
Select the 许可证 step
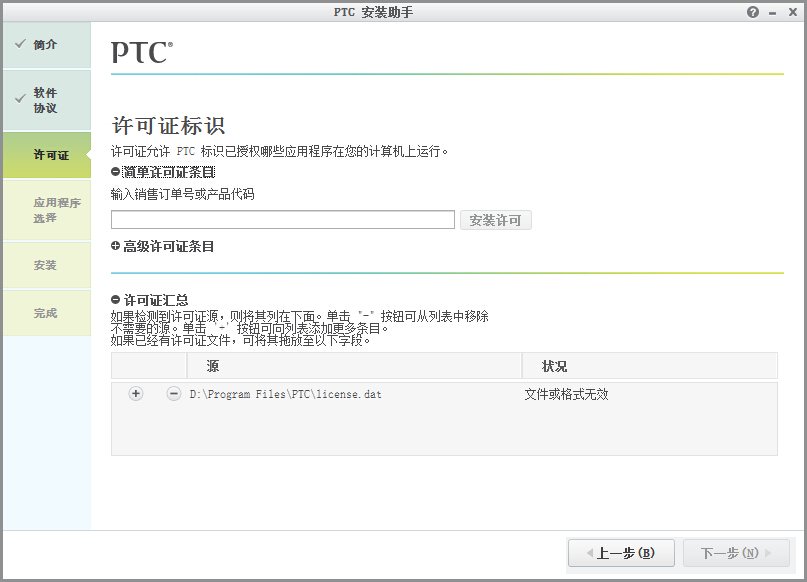click(47, 155)
